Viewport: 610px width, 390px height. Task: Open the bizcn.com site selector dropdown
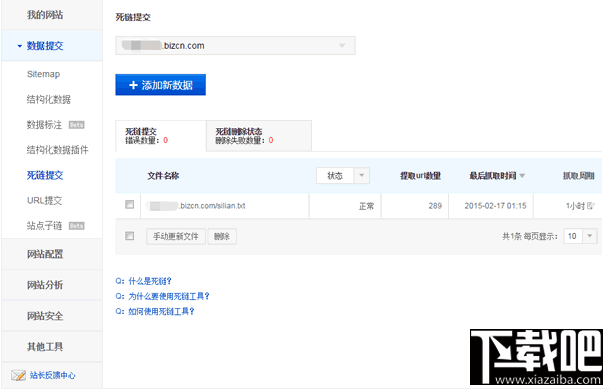pyautogui.click(x=235, y=46)
